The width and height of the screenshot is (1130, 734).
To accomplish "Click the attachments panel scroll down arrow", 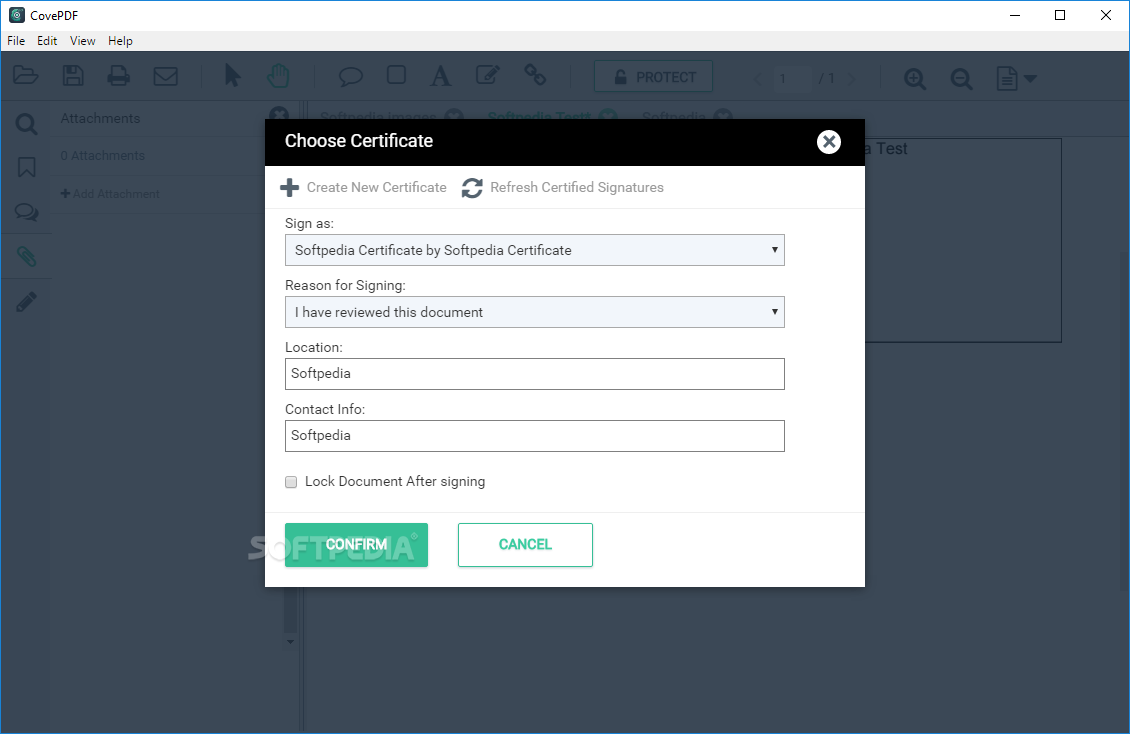I will (x=290, y=641).
